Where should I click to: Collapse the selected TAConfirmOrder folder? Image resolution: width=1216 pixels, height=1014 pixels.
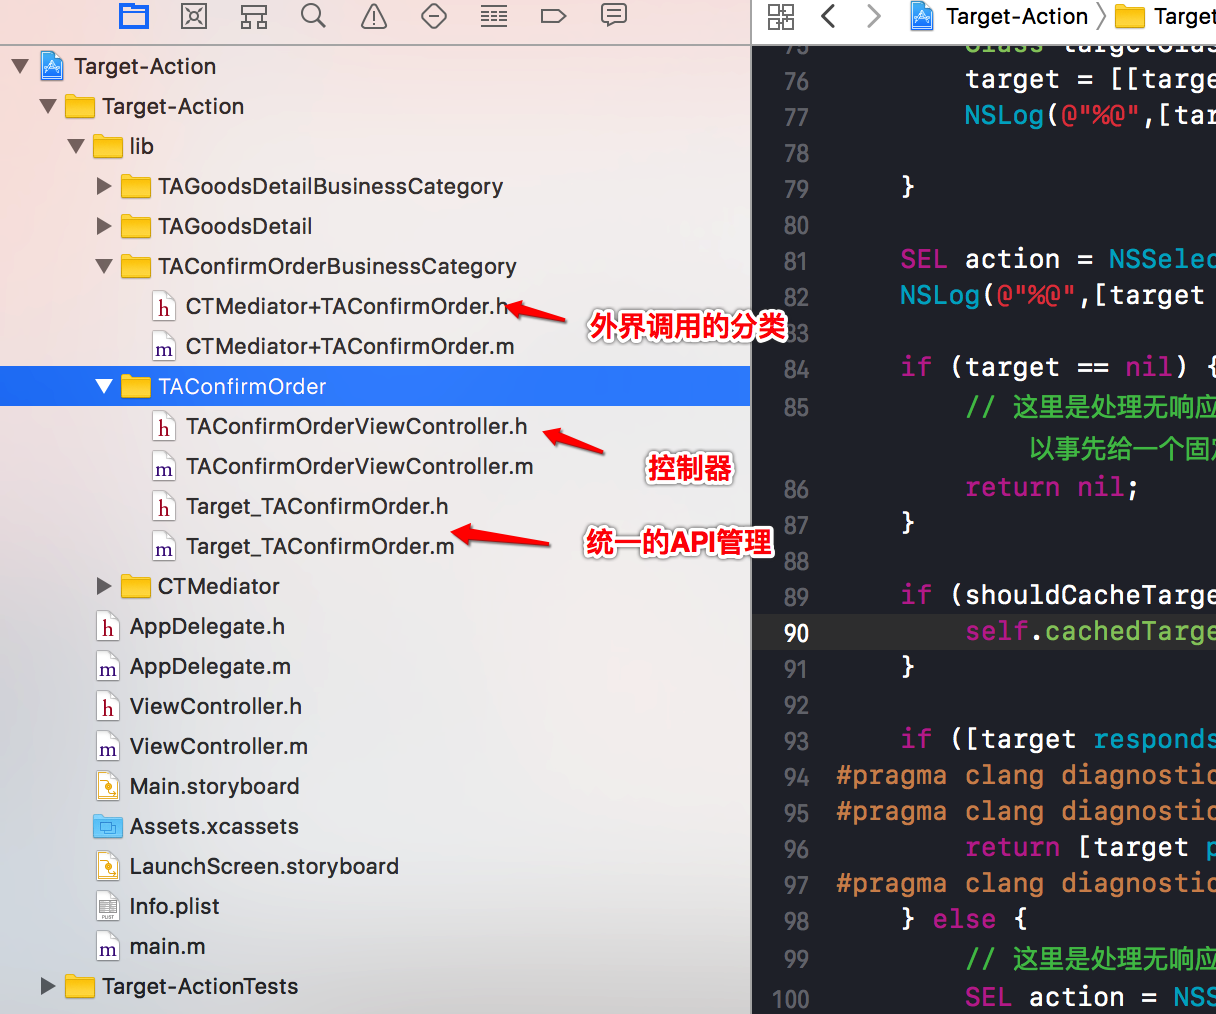[103, 386]
